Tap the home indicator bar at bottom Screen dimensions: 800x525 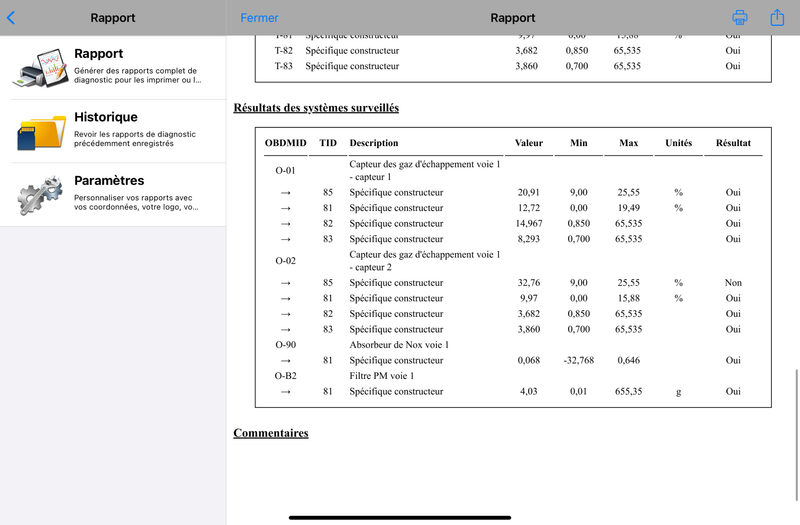(x=400, y=517)
